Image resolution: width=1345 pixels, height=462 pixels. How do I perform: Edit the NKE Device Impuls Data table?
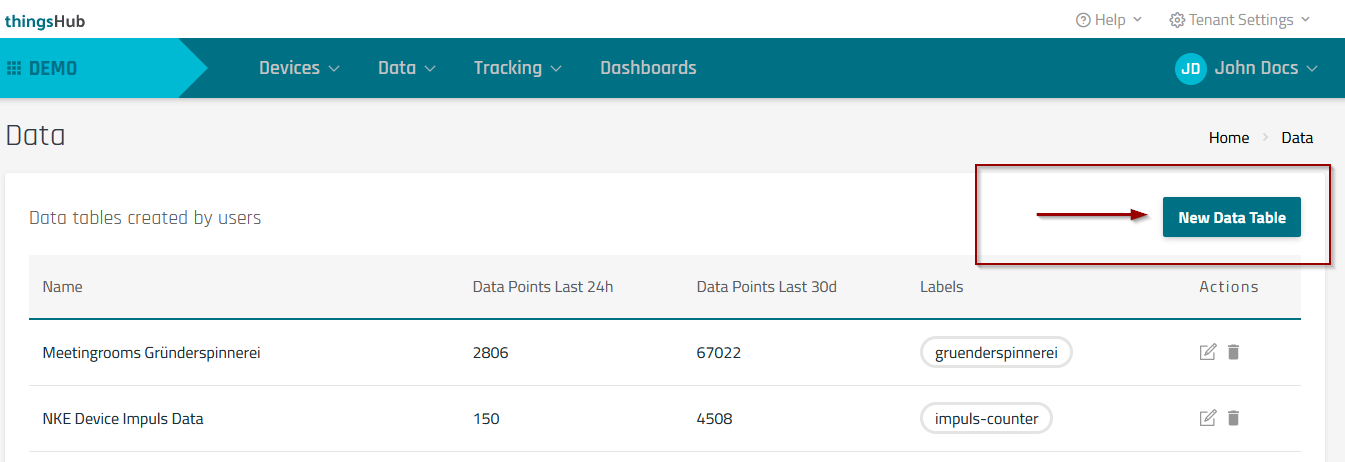pos(1208,418)
